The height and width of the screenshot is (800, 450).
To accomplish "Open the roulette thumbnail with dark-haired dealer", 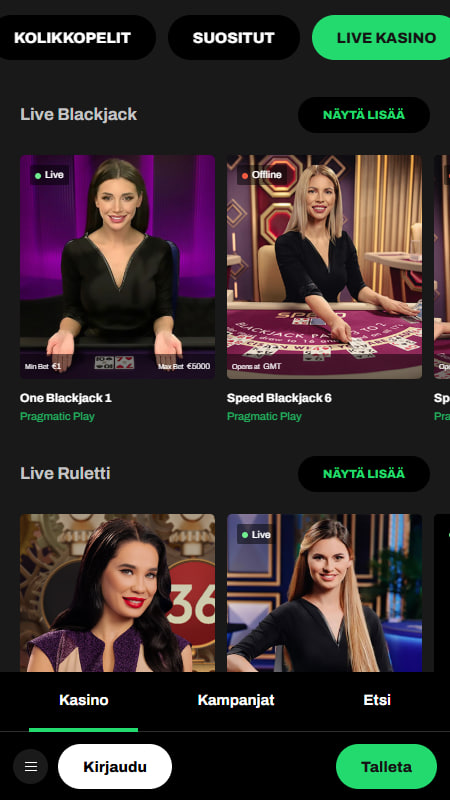I will pos(117,593).
